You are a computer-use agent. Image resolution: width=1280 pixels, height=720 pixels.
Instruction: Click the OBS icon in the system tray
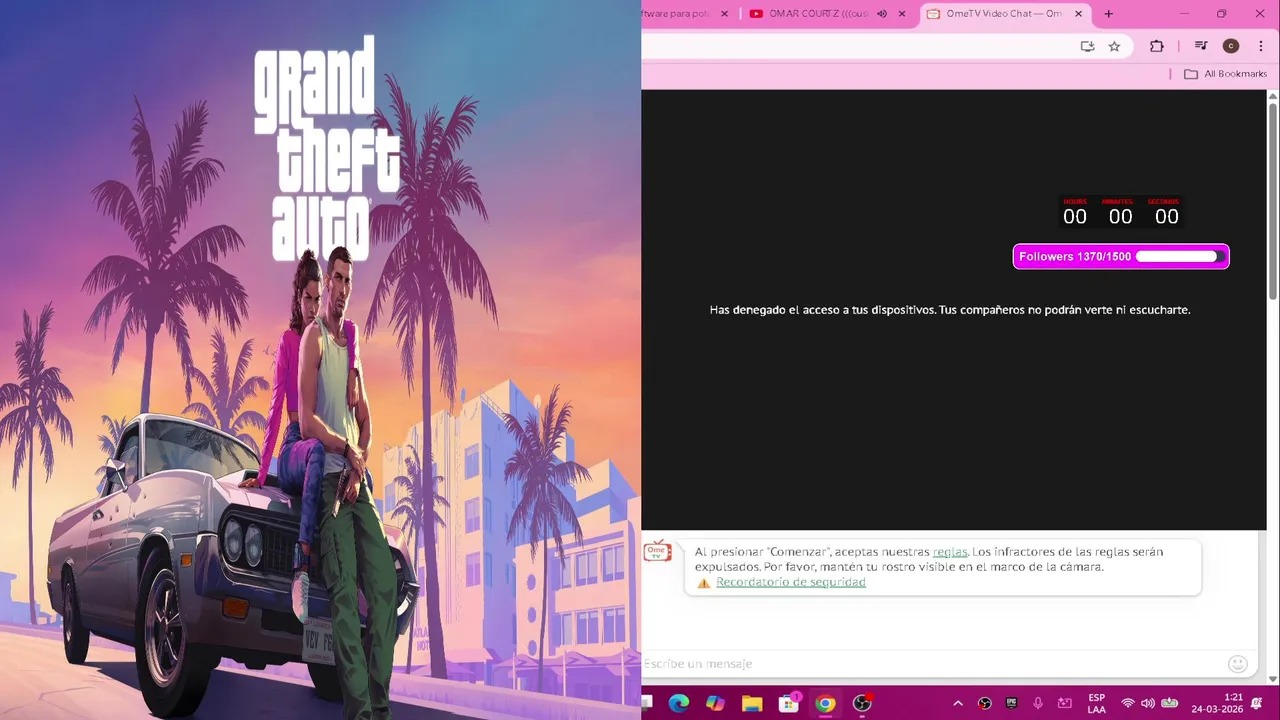click(x=985, y=703)
